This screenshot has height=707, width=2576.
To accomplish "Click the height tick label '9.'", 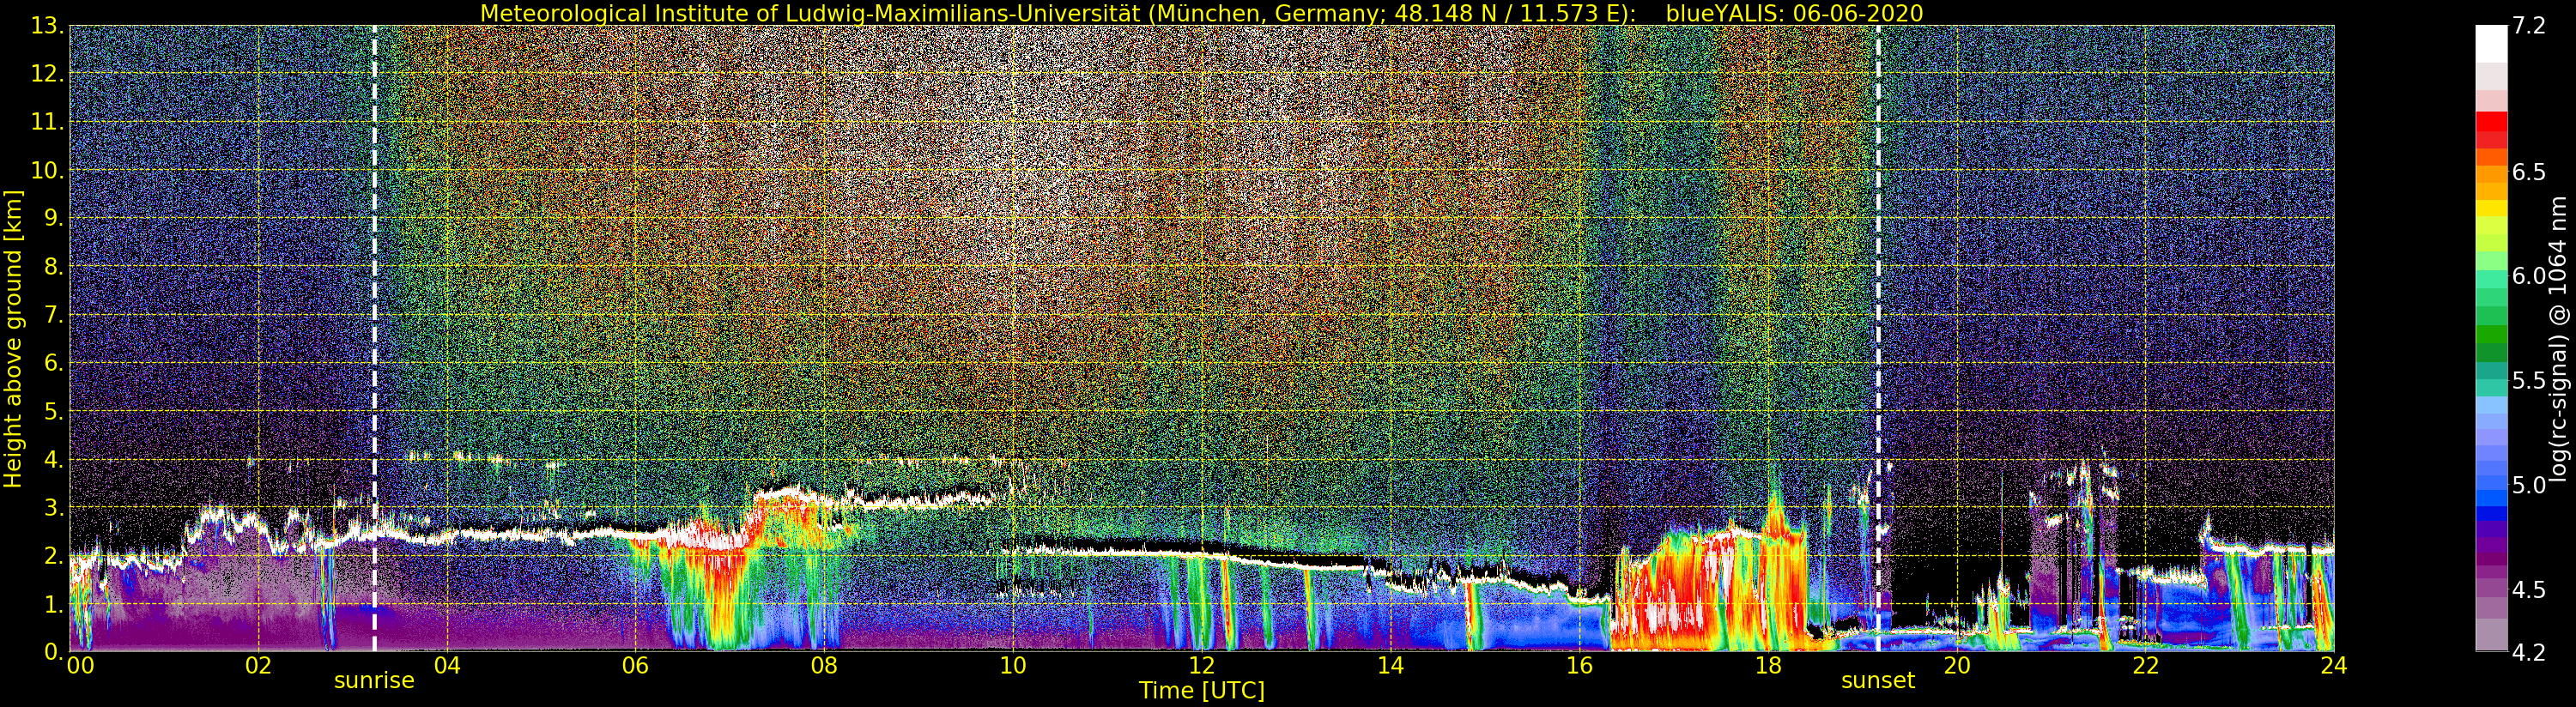I will tap(54, 218).
